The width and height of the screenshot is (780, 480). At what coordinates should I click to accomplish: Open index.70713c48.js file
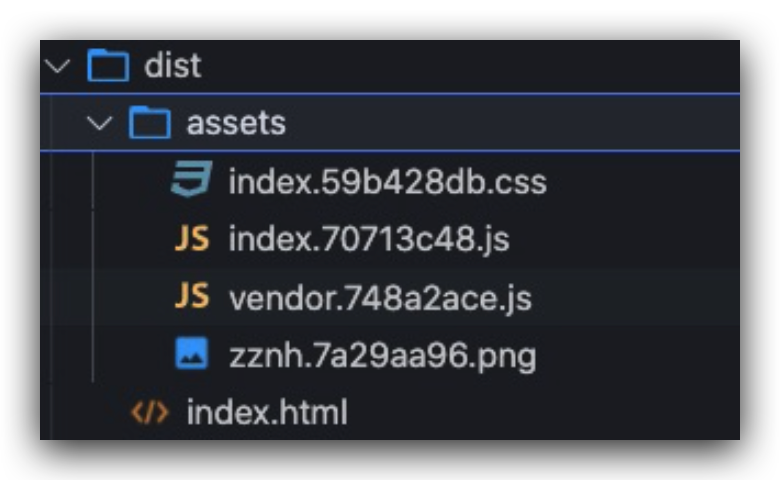pos(369,240)
